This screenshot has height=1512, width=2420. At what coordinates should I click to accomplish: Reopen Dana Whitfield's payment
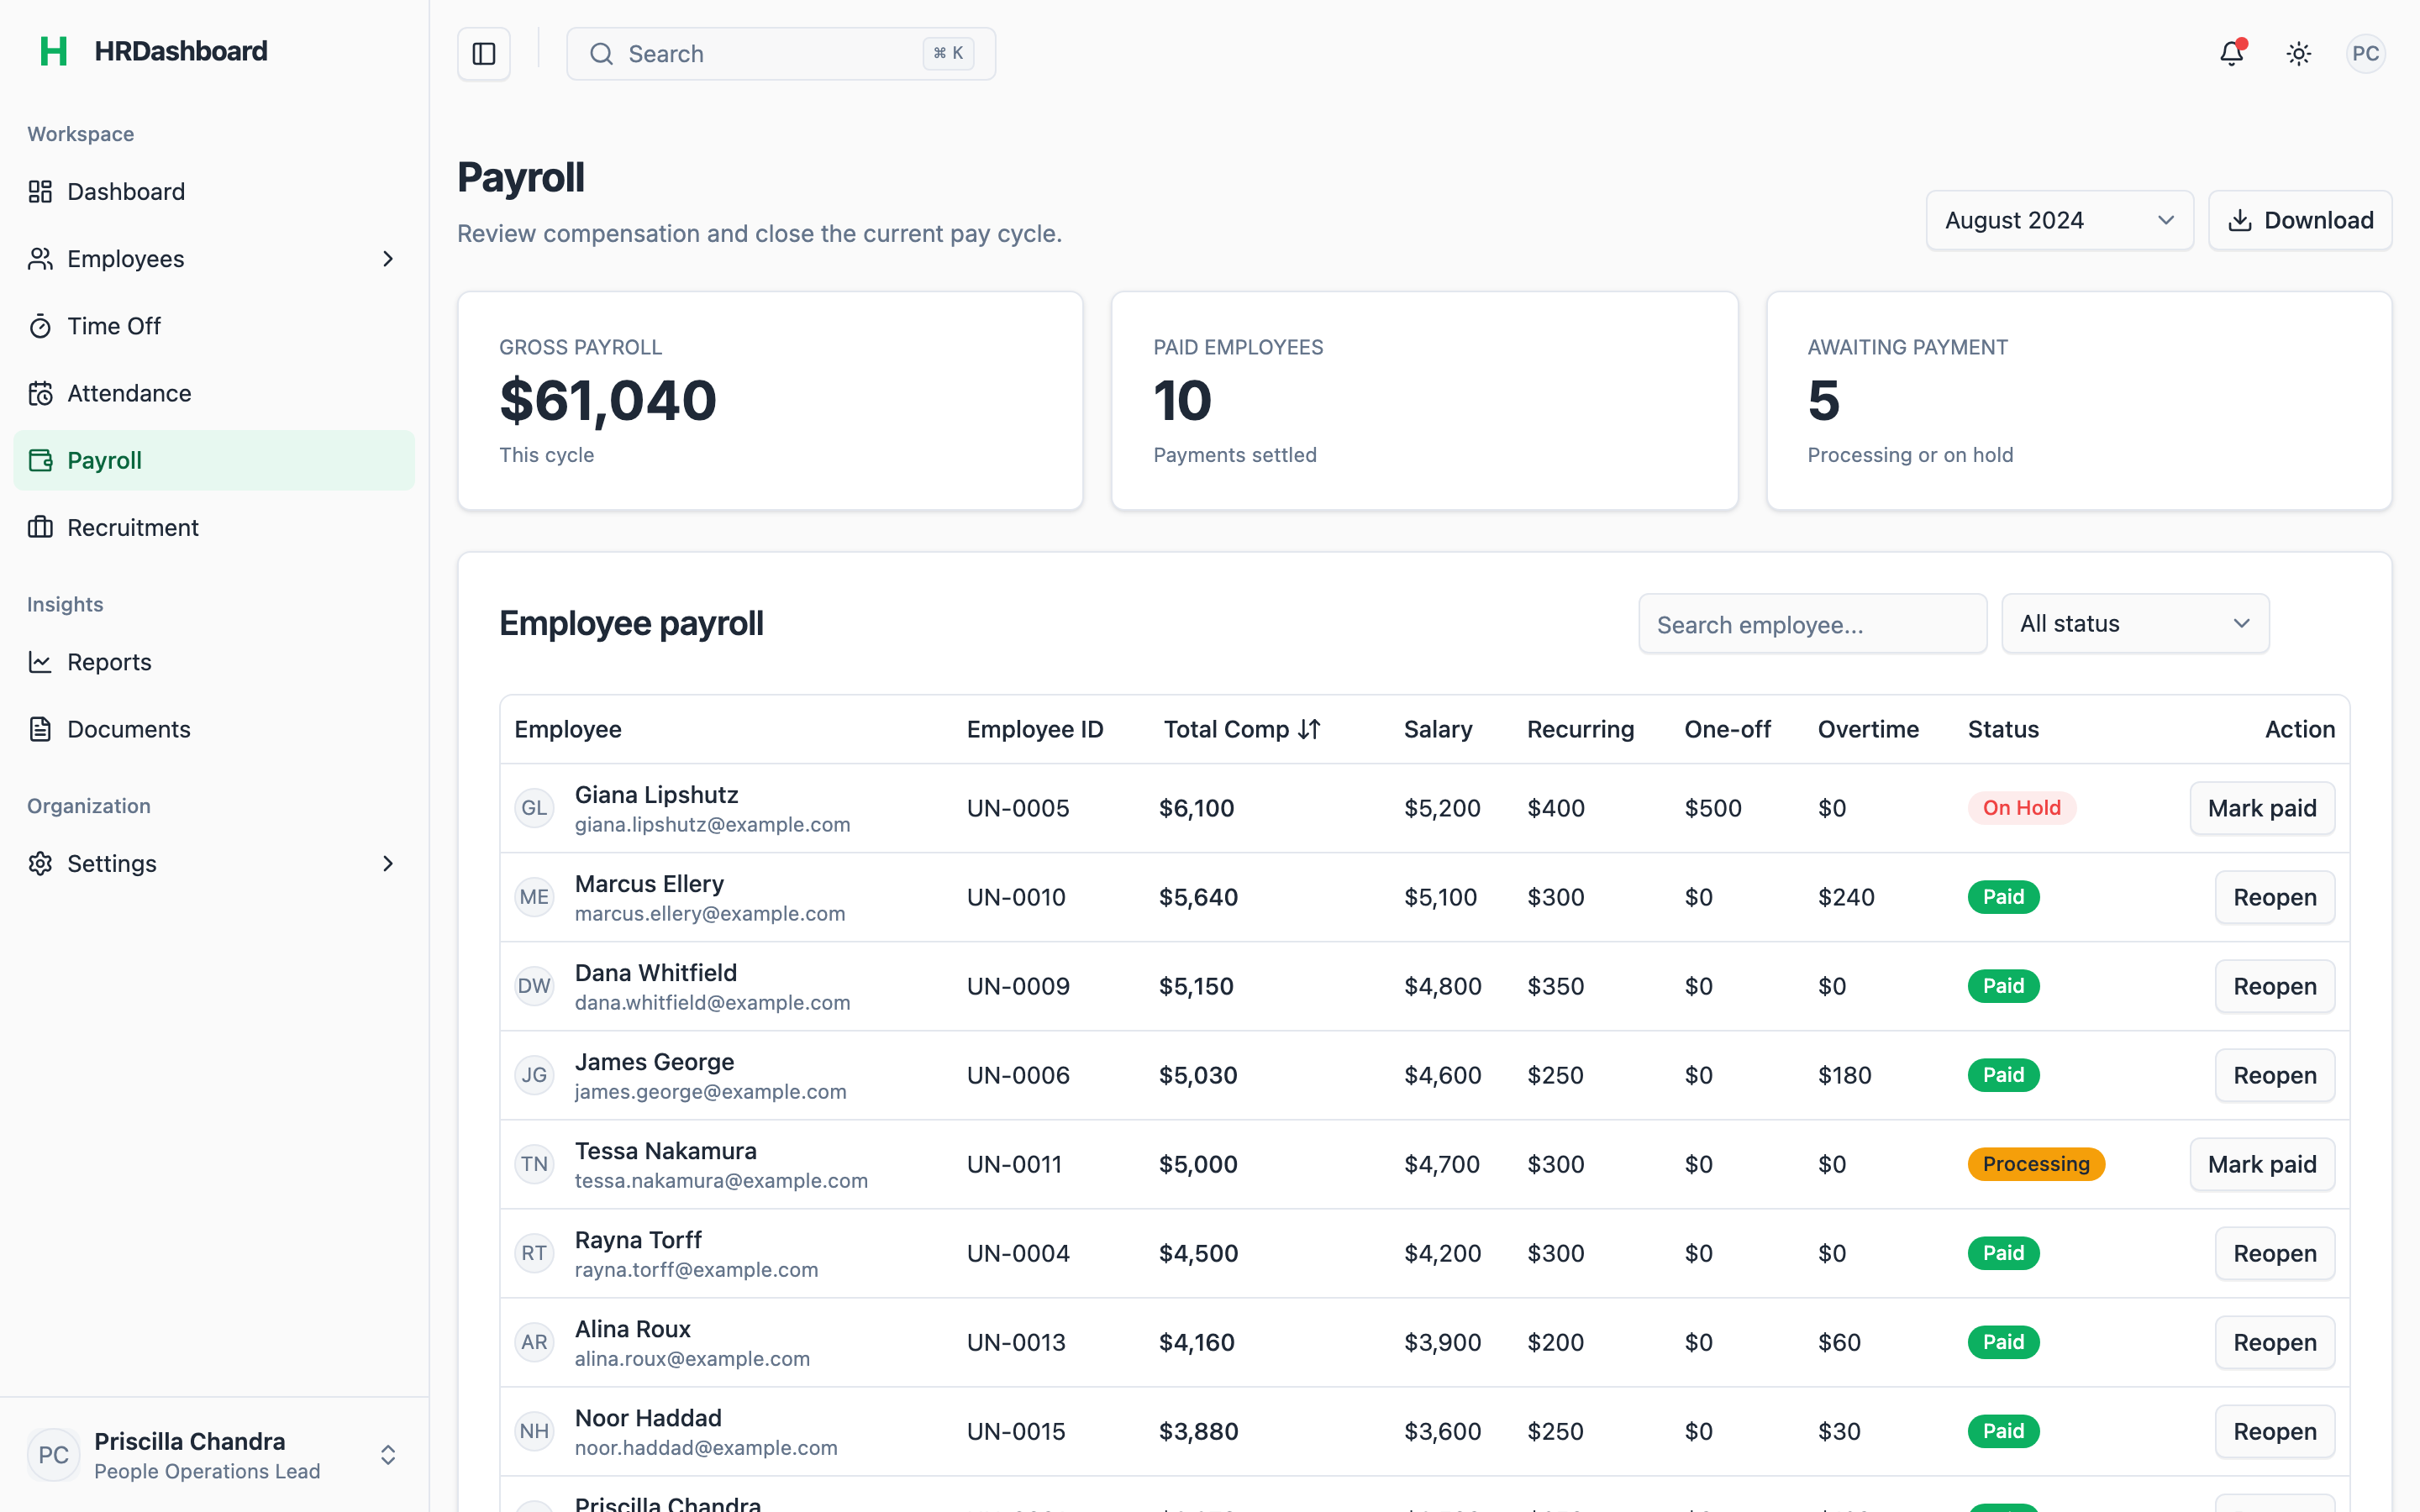tap(2275, 986)
